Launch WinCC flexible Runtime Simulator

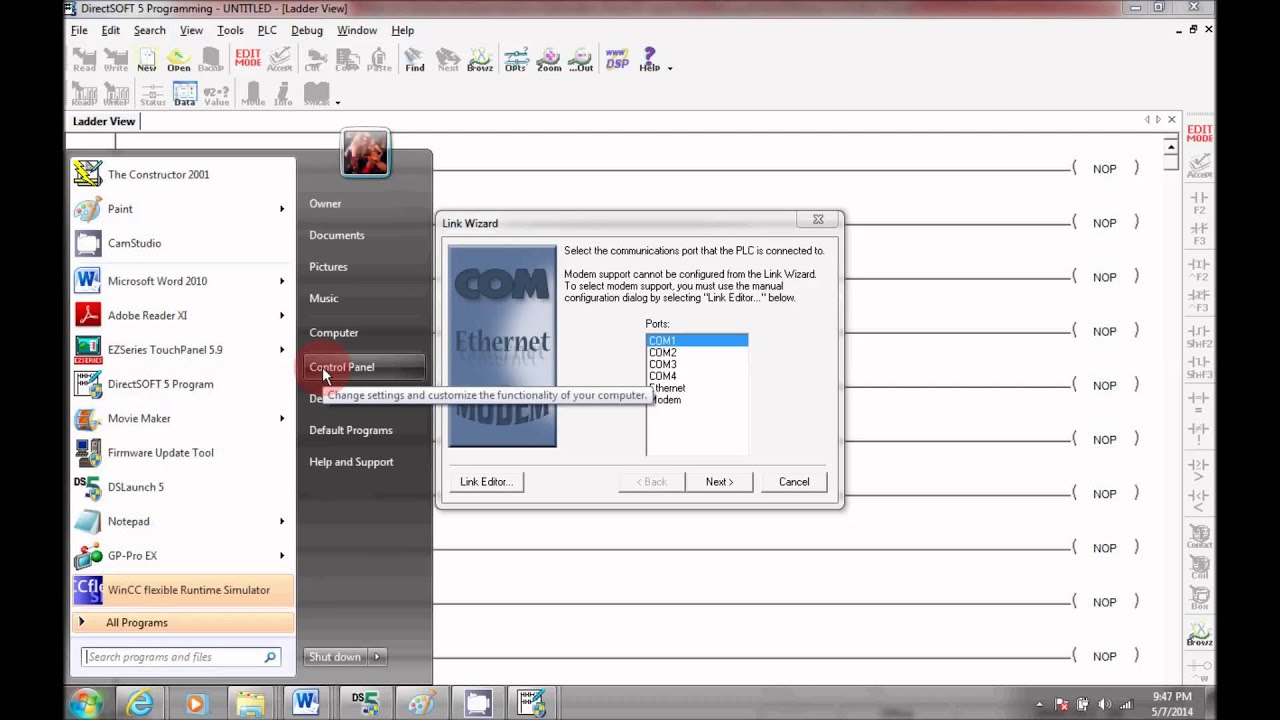(183, 590)
